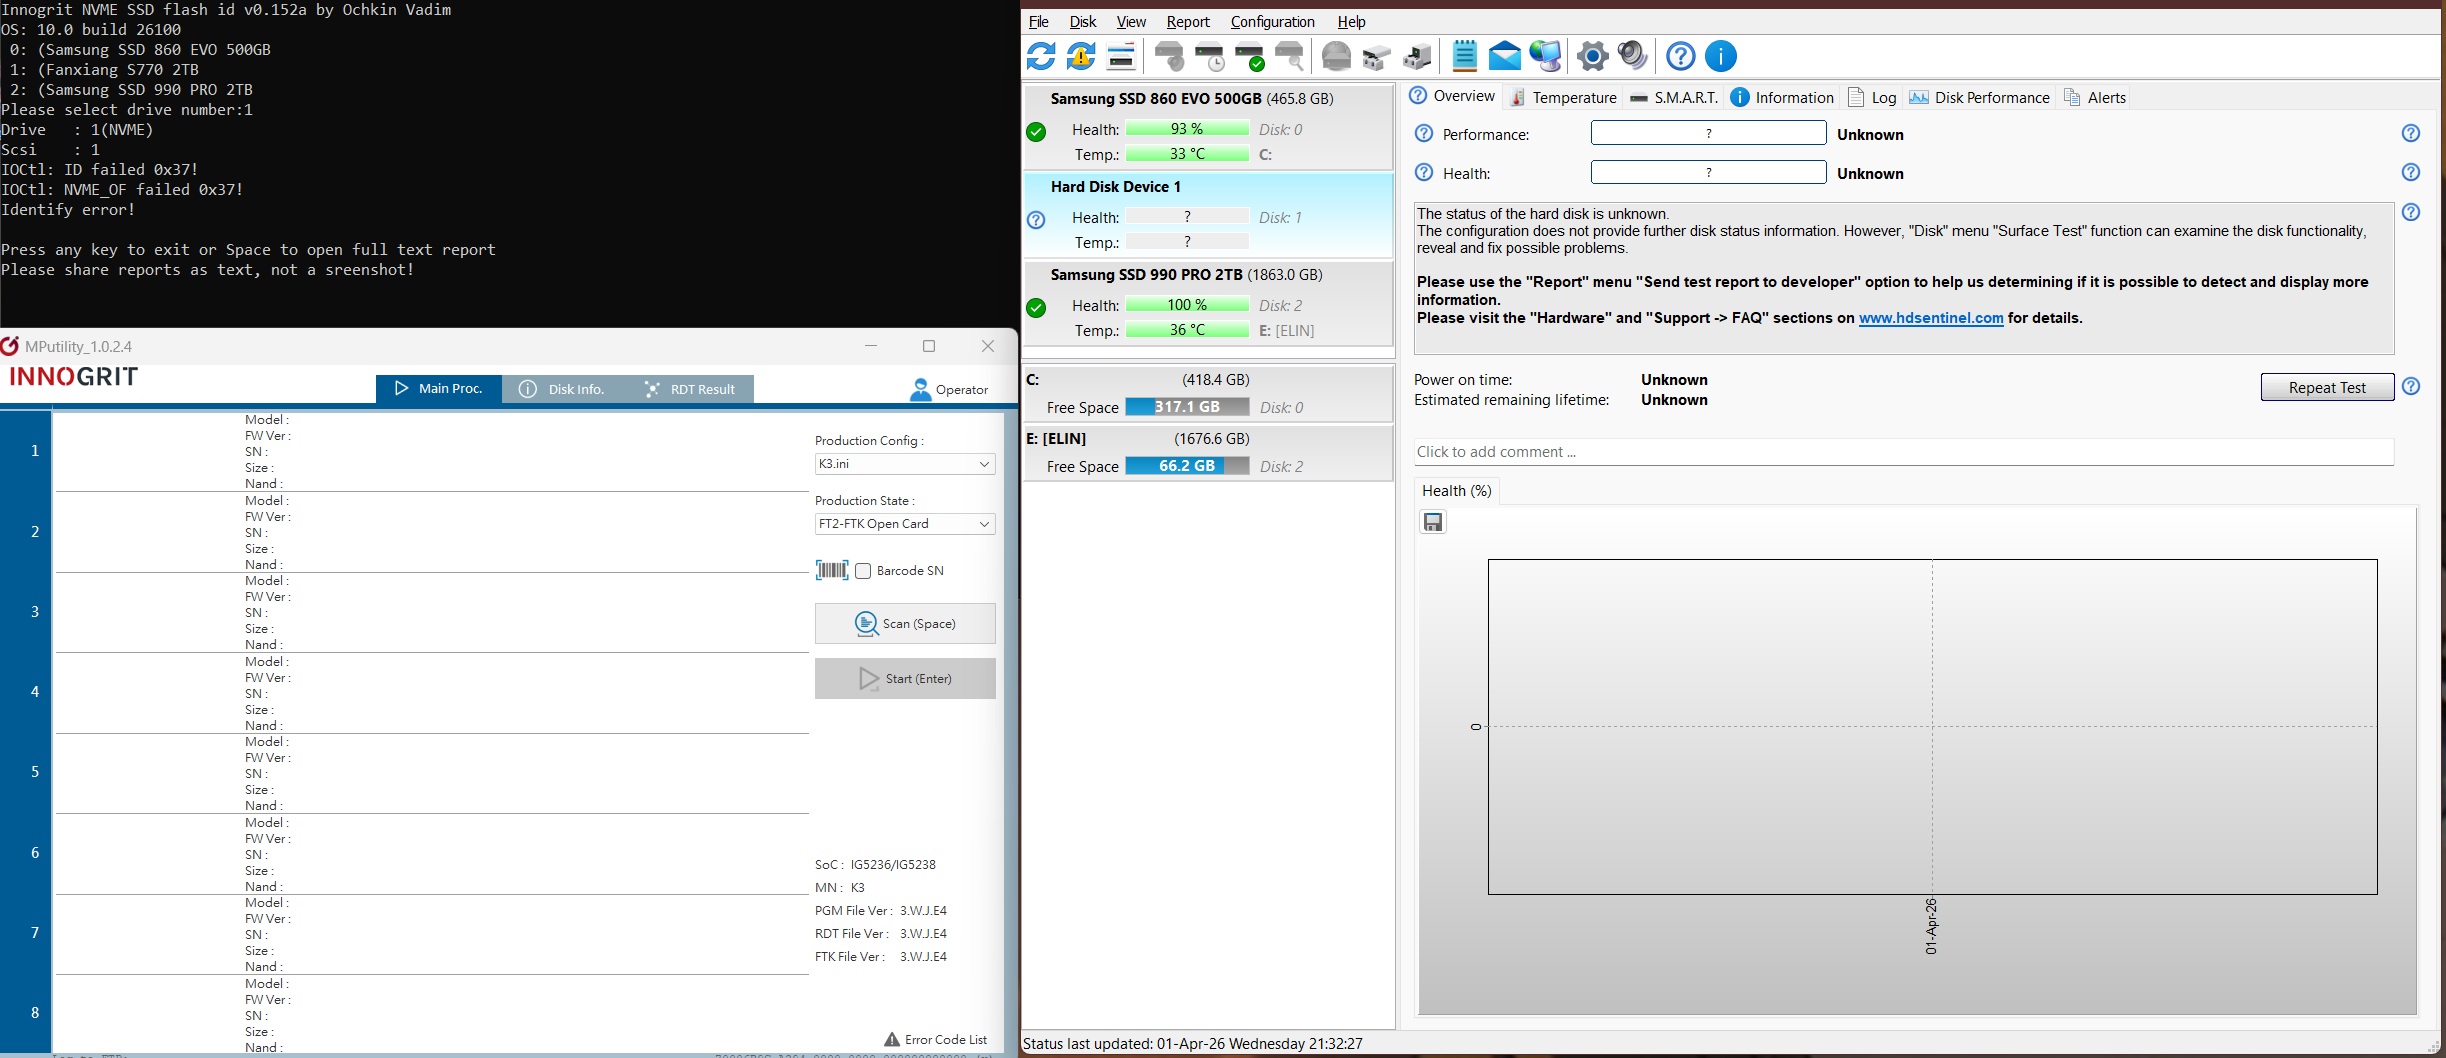Click the refresh icon with yellow warning triangle

pos(1081,56)
